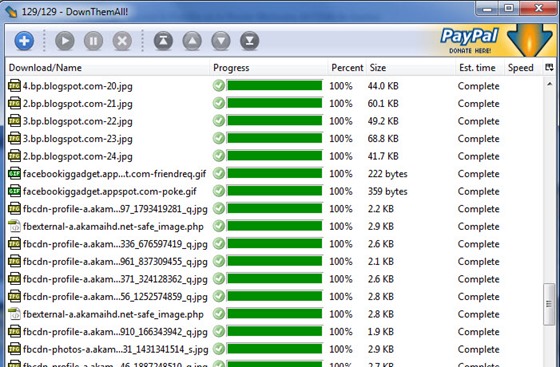
Task: Select facebookiggadget.appspot.com-poke.gif download
Action: [x=274, y=191]
